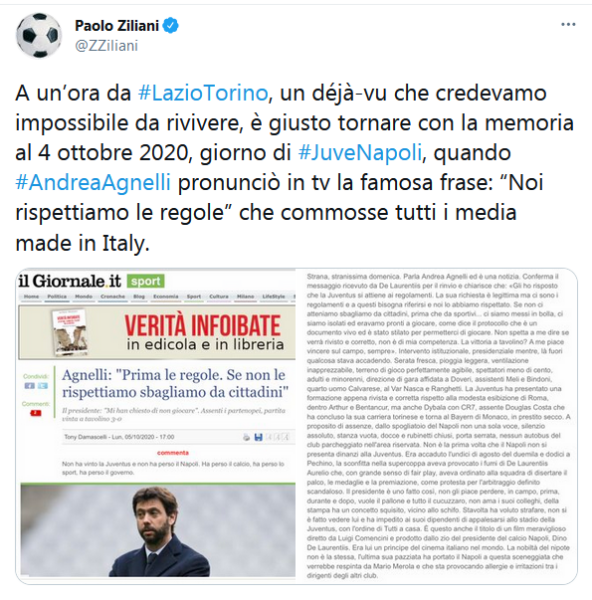
Task: Click the Facebook share icon beside headline
Action: [29, 386]
